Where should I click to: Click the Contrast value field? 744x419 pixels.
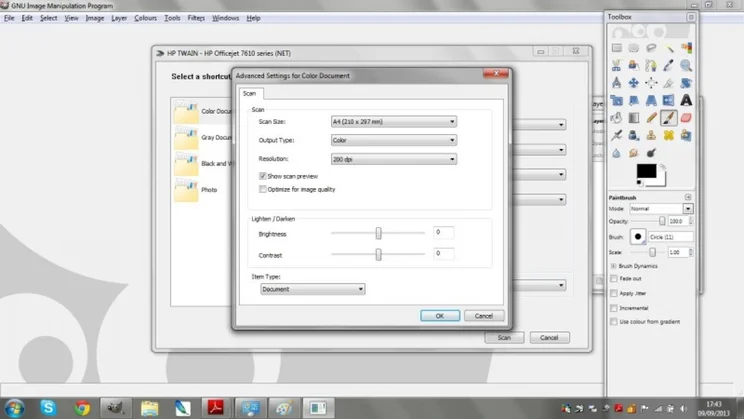tap(443, 254)
